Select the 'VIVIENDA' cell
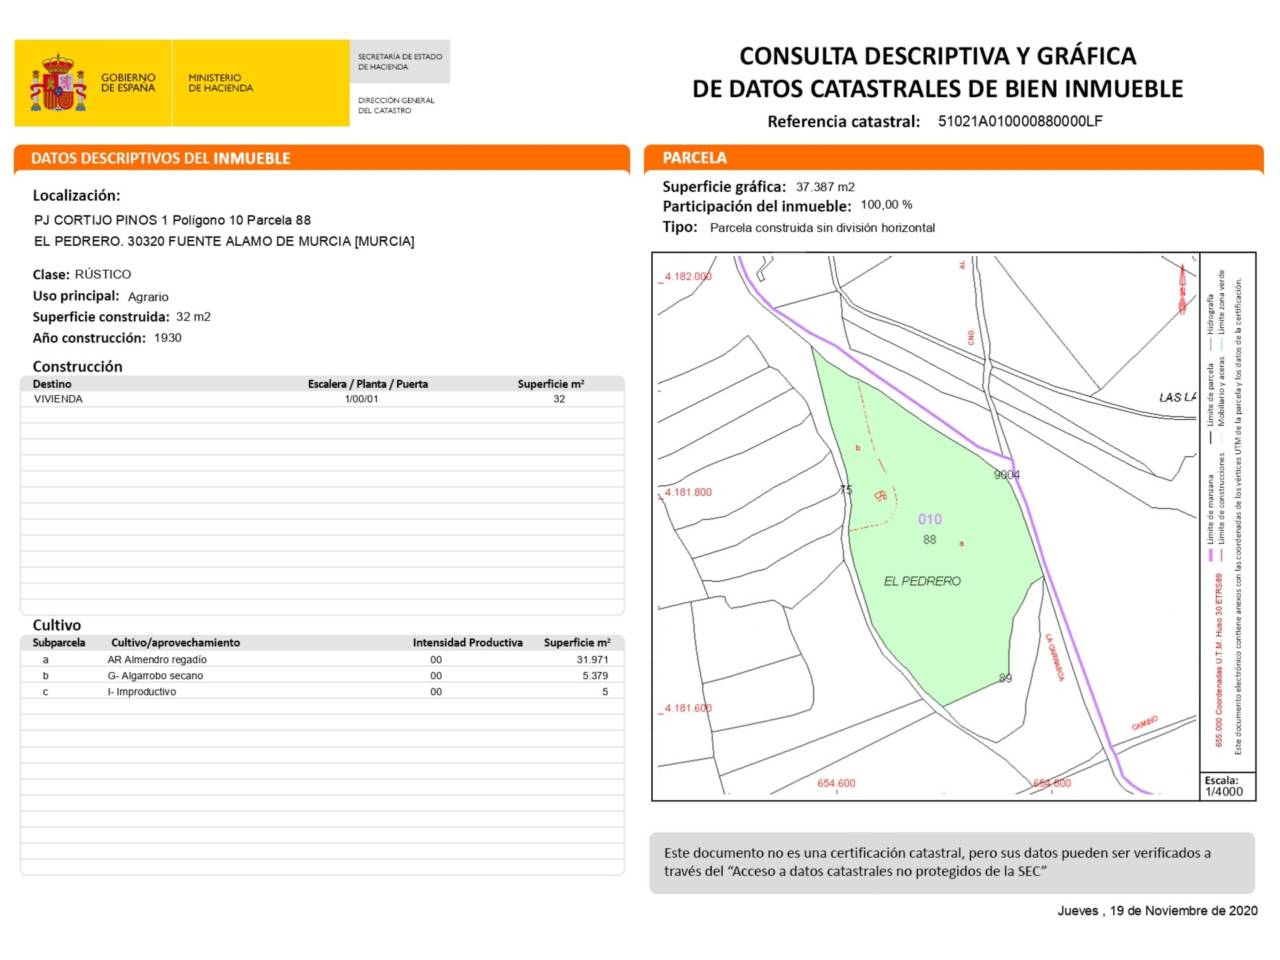1280x960 pixels. 58,399
